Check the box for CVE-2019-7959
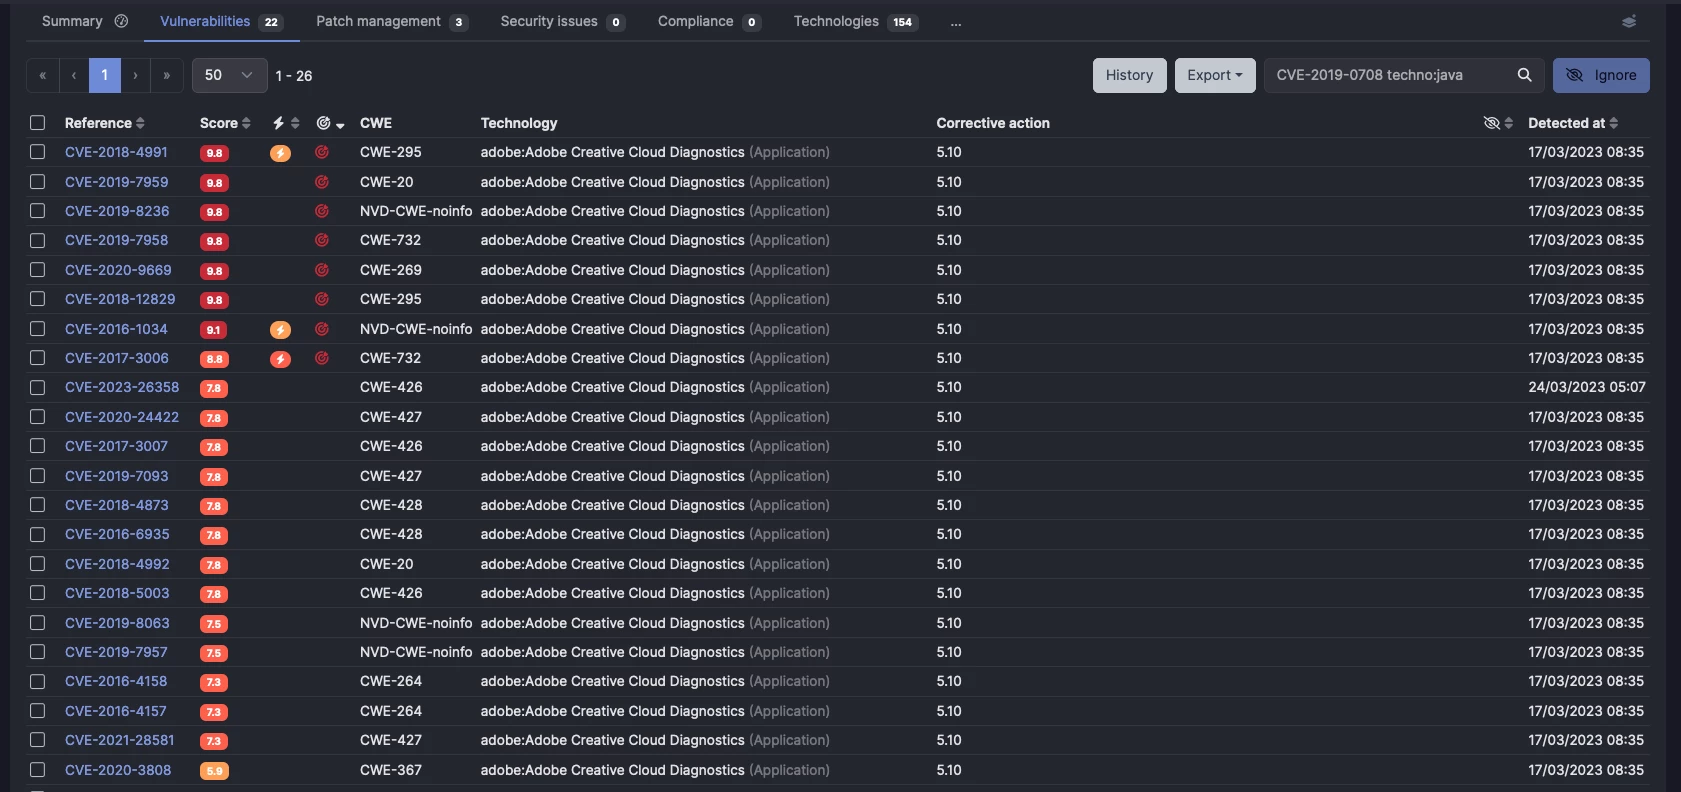This screenshot has width=1681, height=792. click(37, 181)
